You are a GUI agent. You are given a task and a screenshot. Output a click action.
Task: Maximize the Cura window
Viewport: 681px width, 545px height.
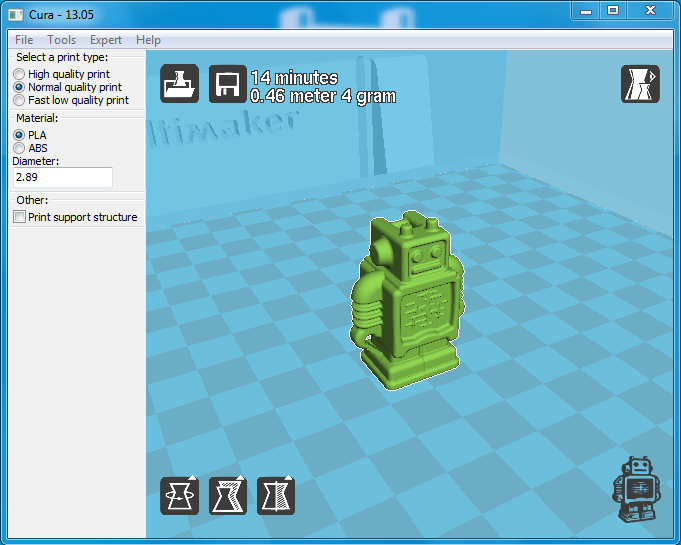[613, 11]
